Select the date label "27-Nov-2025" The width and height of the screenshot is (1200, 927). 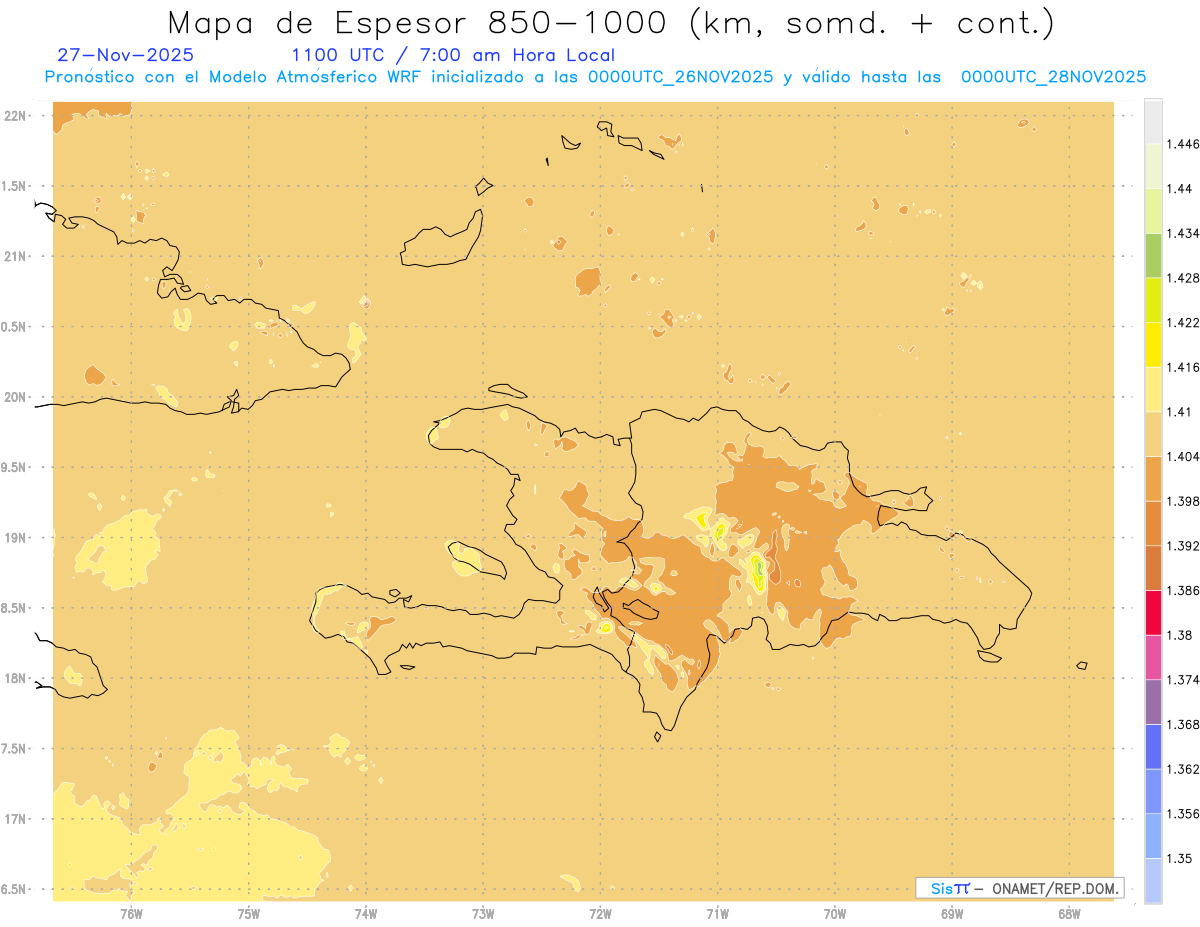[x=126, y=55]
